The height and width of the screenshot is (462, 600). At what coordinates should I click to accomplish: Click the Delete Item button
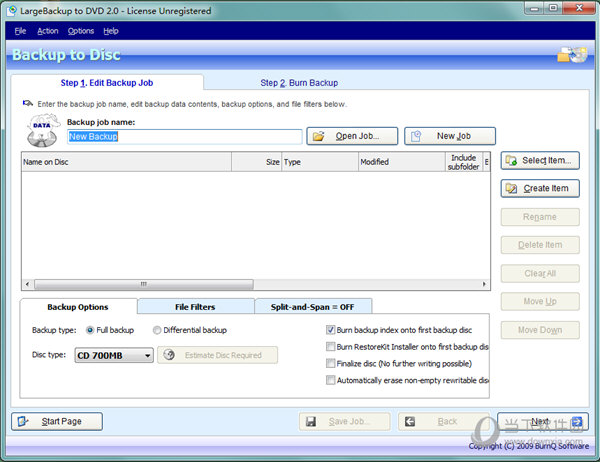tap(540, 245)
